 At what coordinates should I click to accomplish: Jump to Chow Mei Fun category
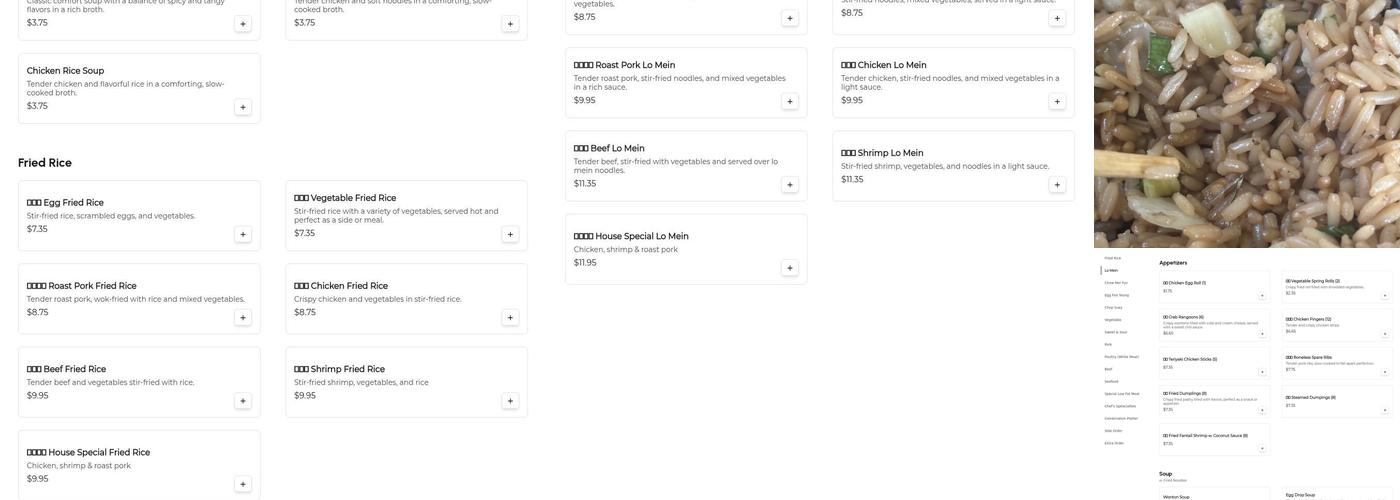click(1115, 283)
